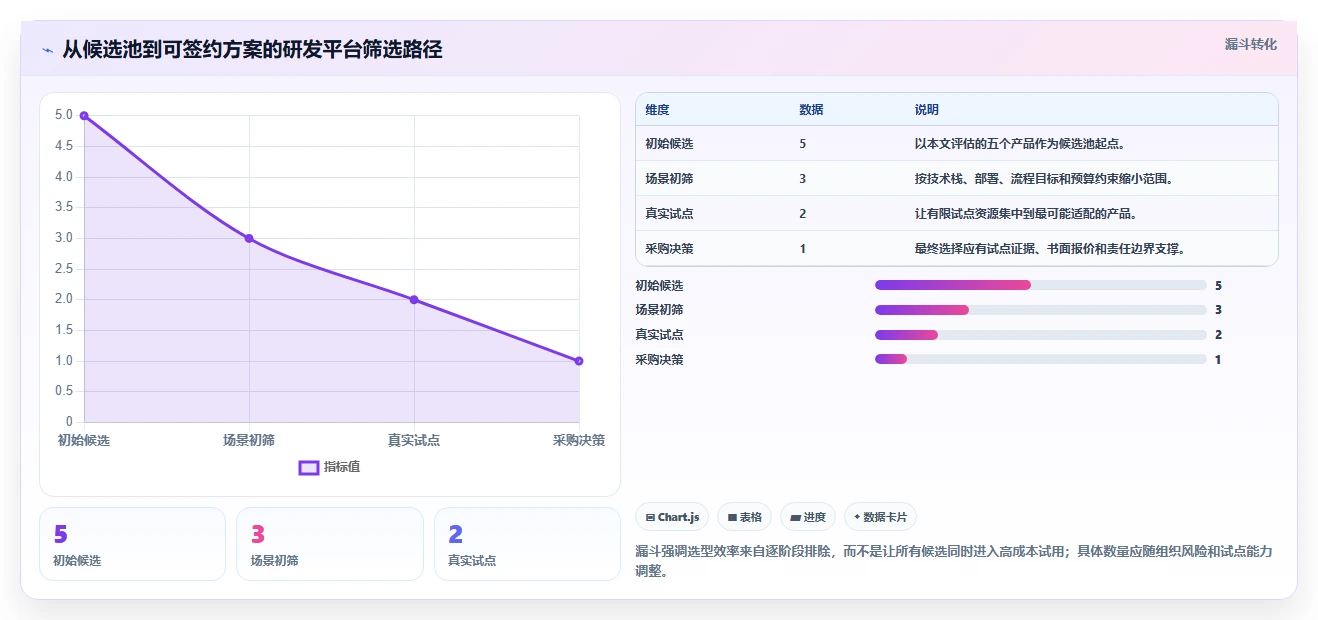The width and height of the screenshot is (1318, 620).
Task: Select the 采购决策 table row cell
Action: pyautogui.click(x=669, y=249)
